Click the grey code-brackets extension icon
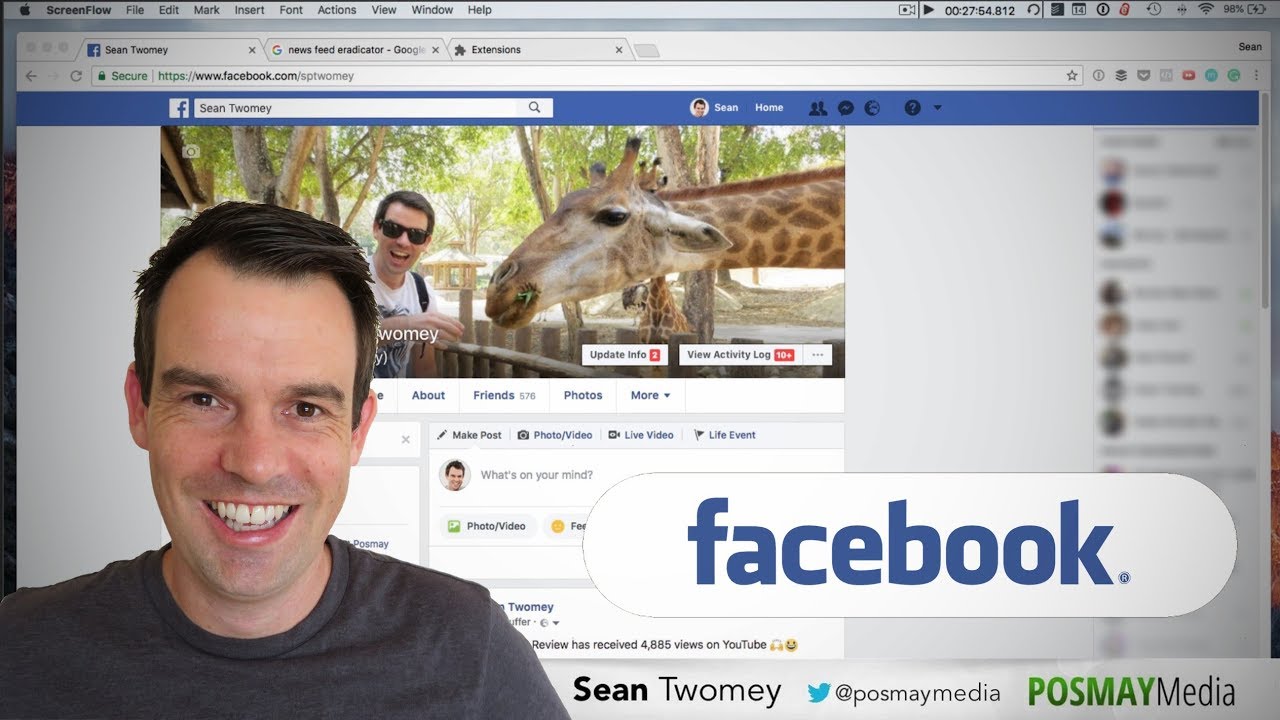Screen dimensions: 1280x720 coord(1166,76)
